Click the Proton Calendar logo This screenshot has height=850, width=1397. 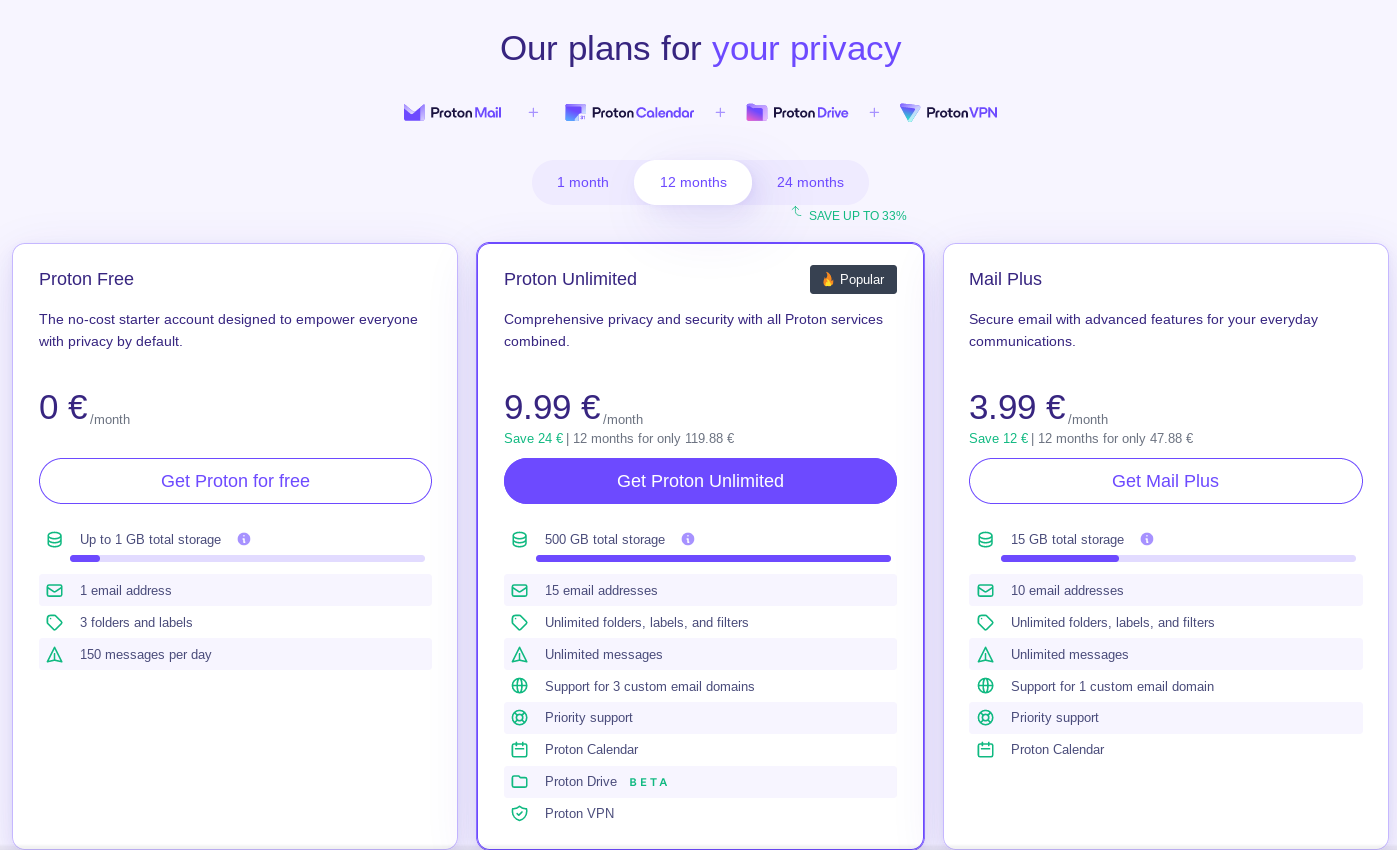629,113
